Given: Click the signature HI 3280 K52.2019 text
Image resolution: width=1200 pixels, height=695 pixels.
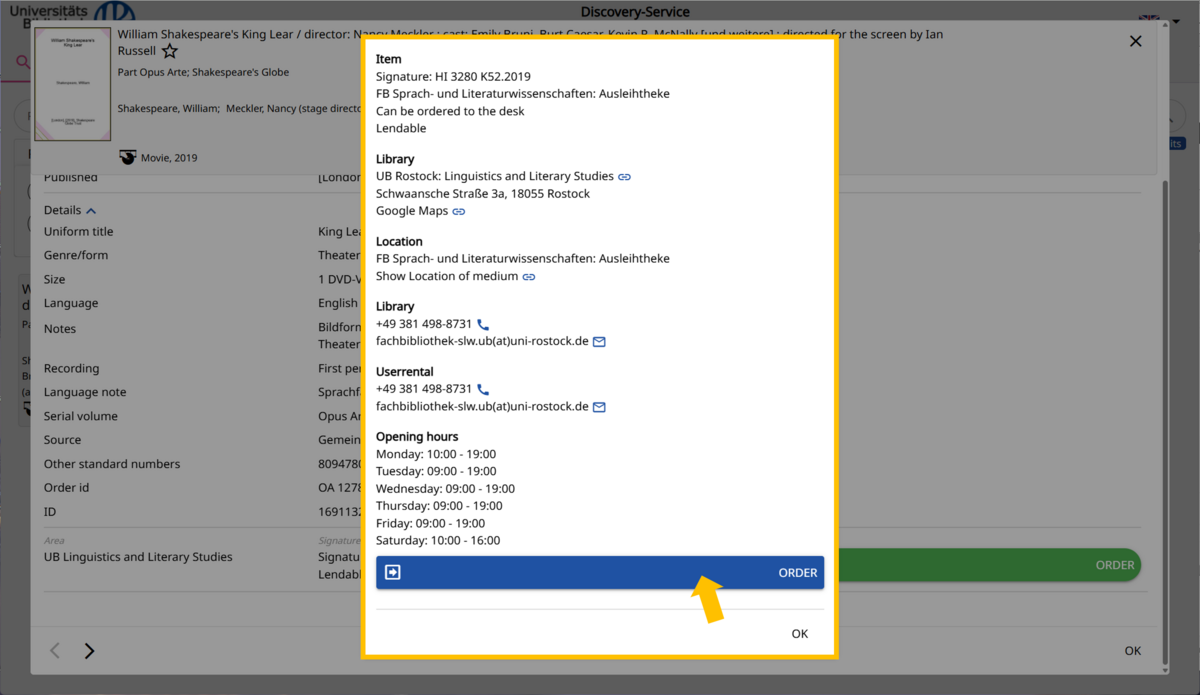Looking at the screenshot, I should pyautogui.click(x=453, y=76).
